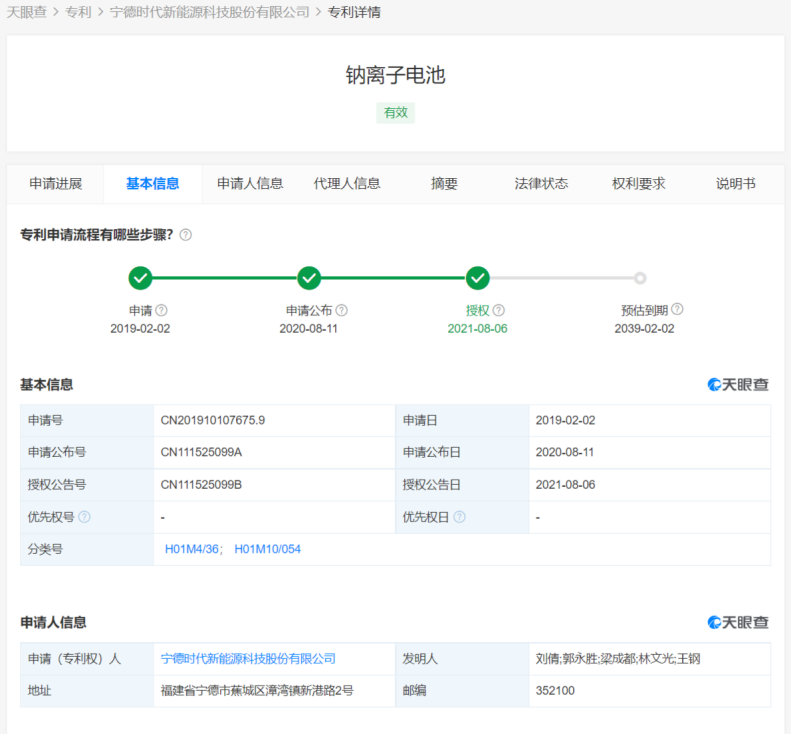Click question mark icon next to 申请 step

click(161, 310)
